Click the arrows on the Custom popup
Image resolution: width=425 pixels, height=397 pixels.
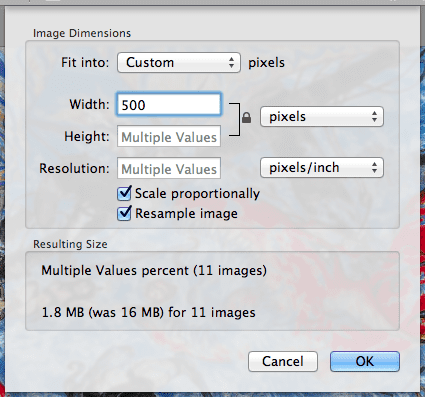[x=231, y=62]
